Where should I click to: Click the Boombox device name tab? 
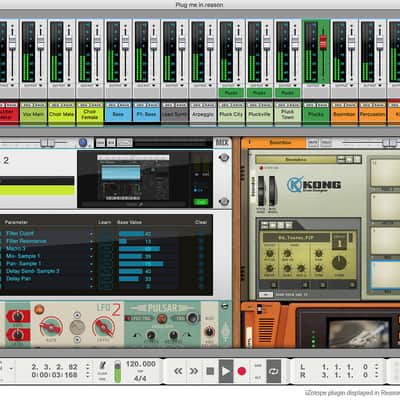point(279,143)
